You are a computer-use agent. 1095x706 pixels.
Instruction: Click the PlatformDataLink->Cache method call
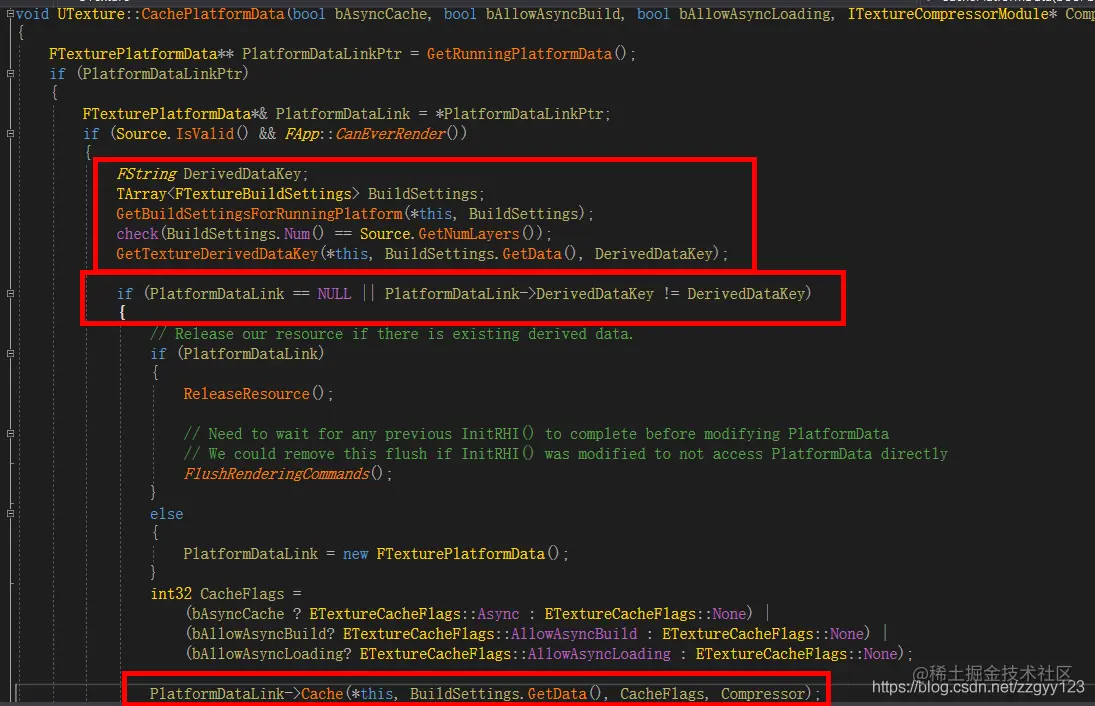[322, 693]
